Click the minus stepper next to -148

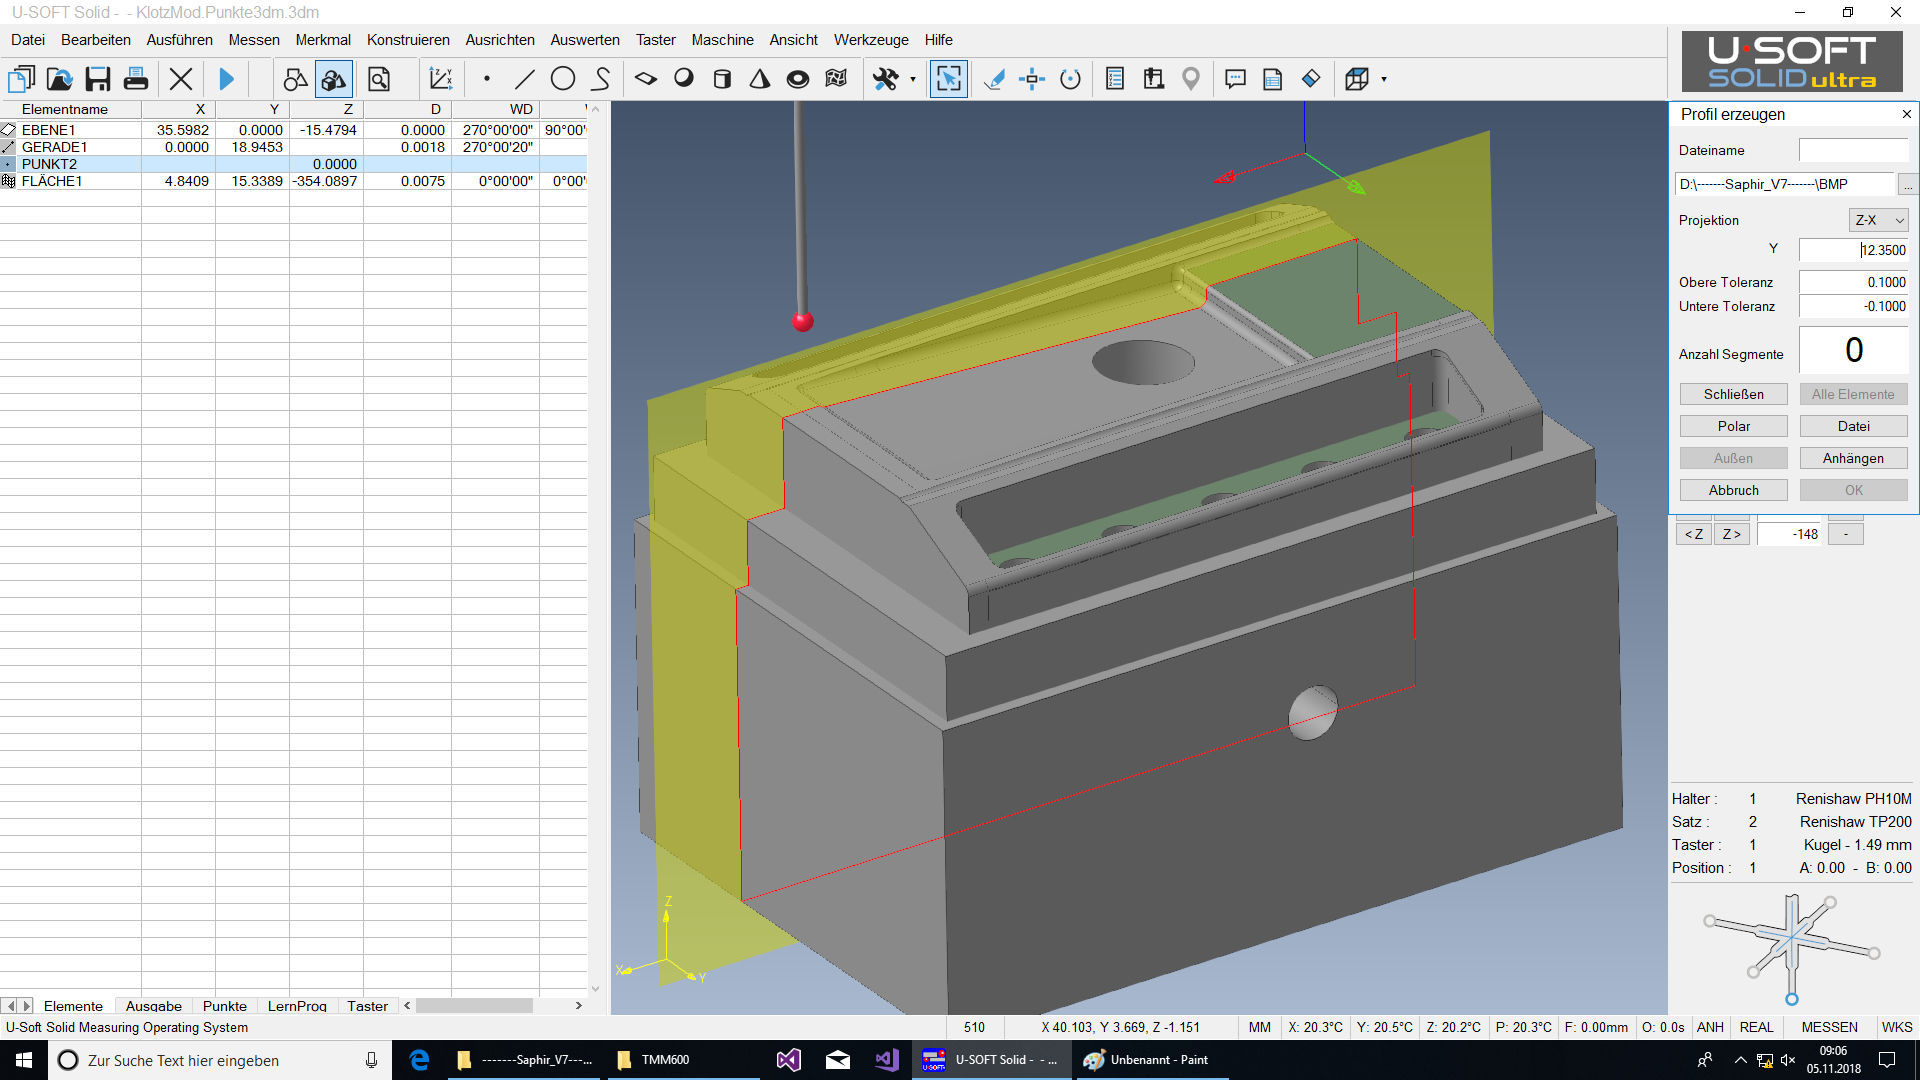pos(1844,533)
